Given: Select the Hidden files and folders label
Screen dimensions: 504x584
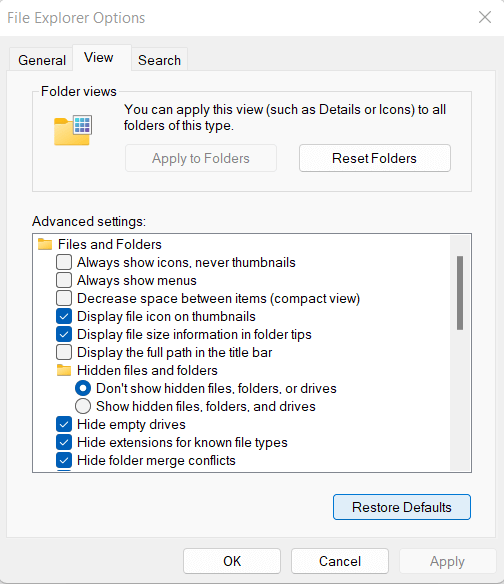Looking at the screenshot, I should 147,370.
